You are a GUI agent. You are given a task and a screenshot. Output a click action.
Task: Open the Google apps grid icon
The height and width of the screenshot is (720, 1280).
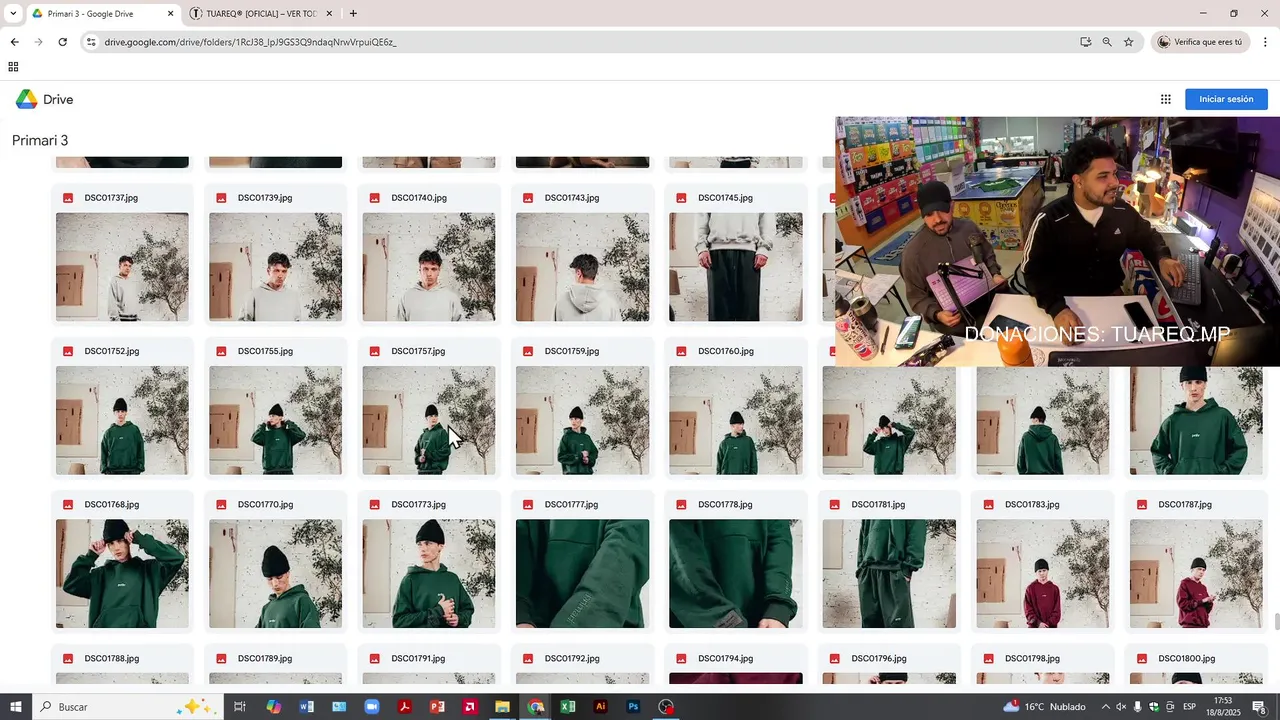[1165, 99]
